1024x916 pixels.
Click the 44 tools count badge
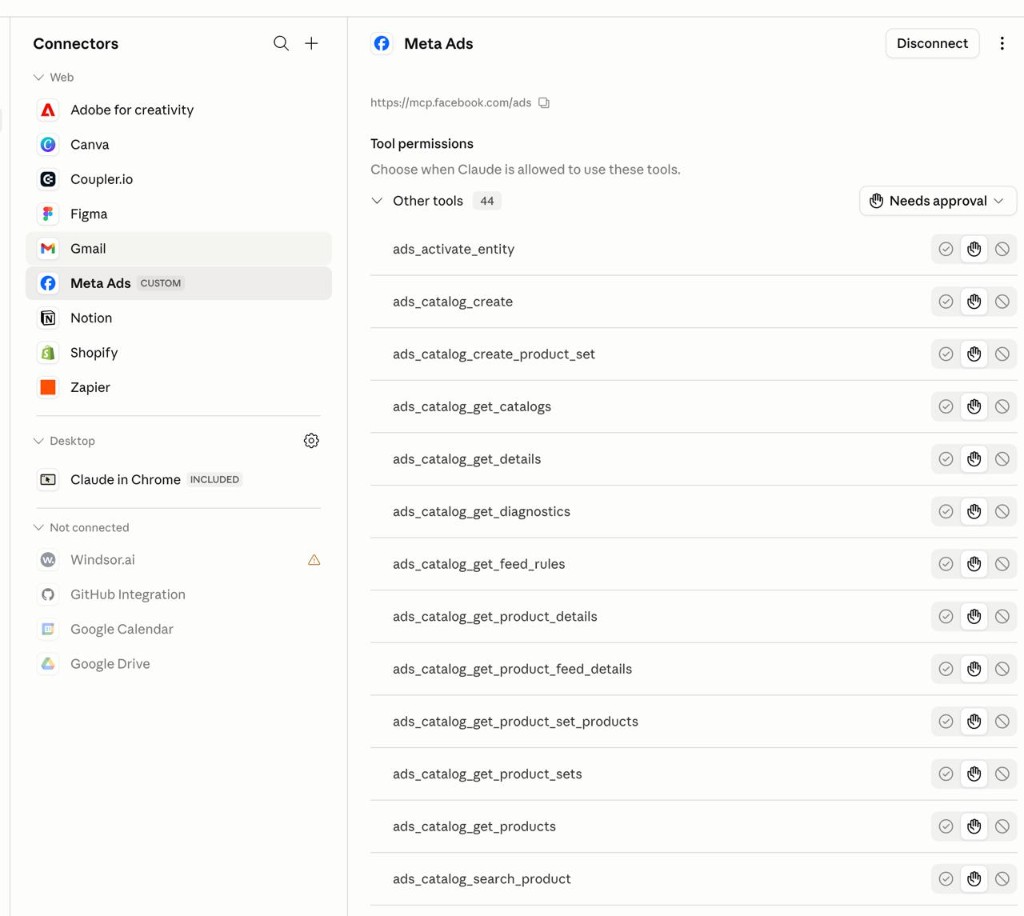tap(487, 201)
